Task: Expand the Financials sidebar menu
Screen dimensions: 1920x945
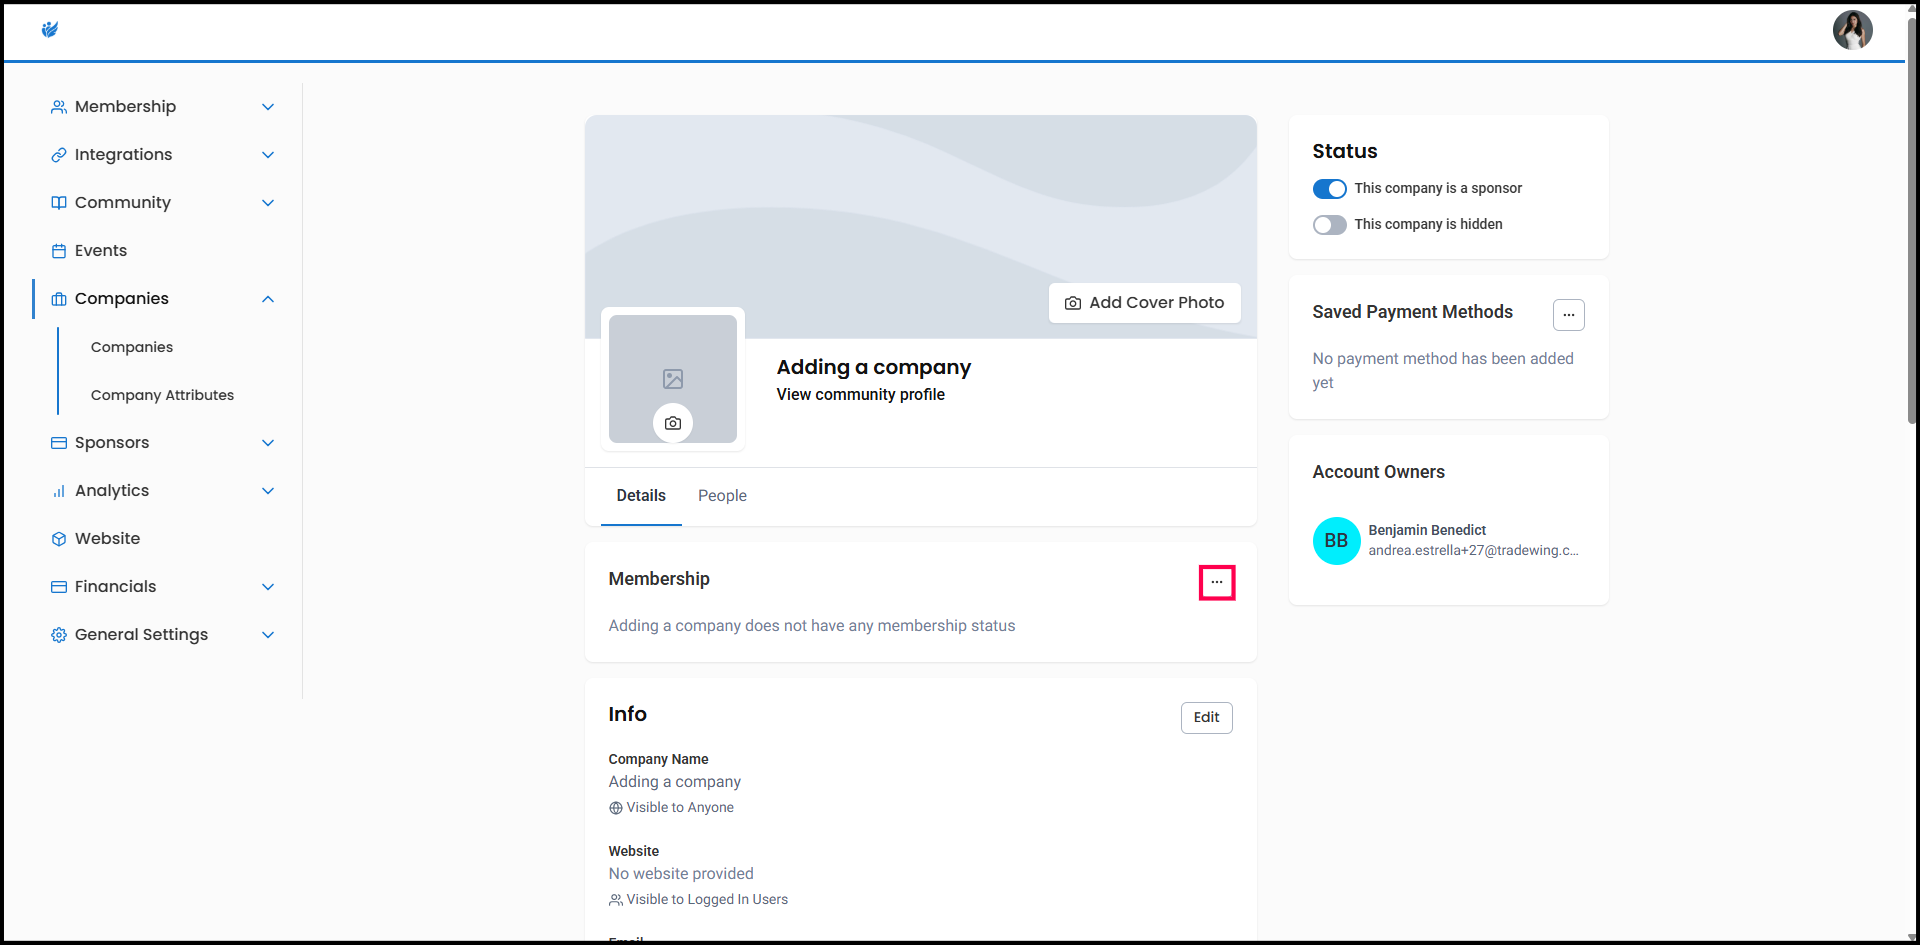Action: click(x=267, y=587)
